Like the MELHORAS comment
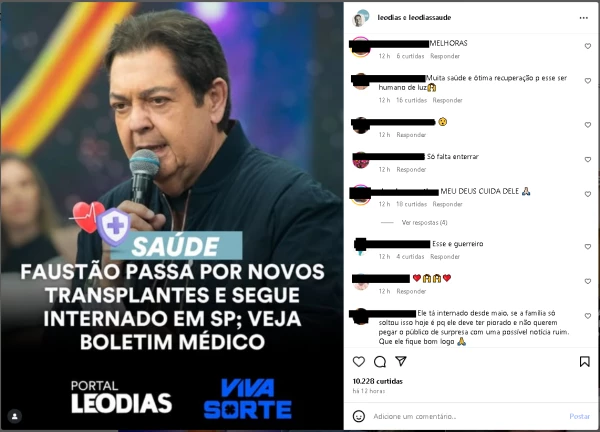This screenshot has height=432, width=600. [x=588, y=46]
